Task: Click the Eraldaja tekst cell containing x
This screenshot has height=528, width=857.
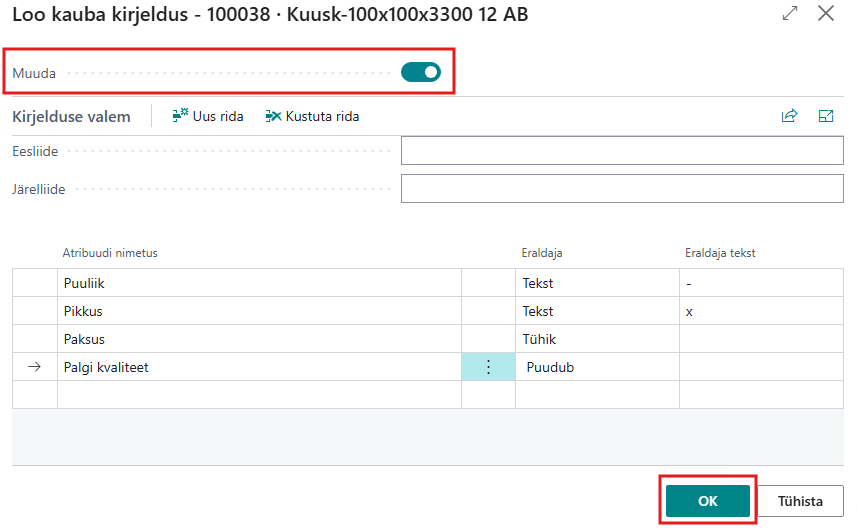Action: click(x=760, y=311)
